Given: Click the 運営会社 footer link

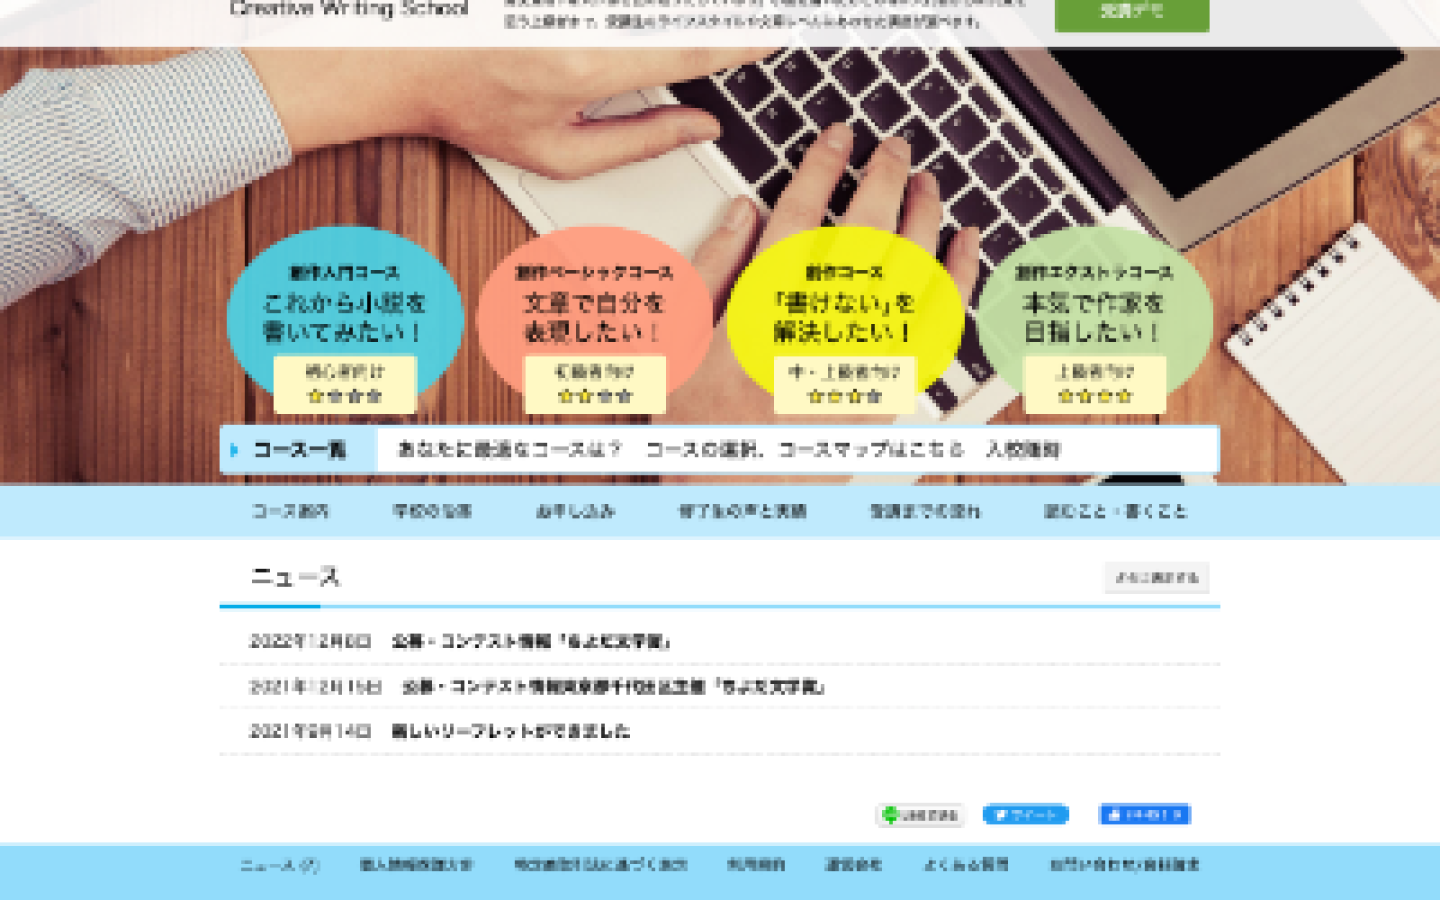Looking at the screenshot, I should point(852,865).
